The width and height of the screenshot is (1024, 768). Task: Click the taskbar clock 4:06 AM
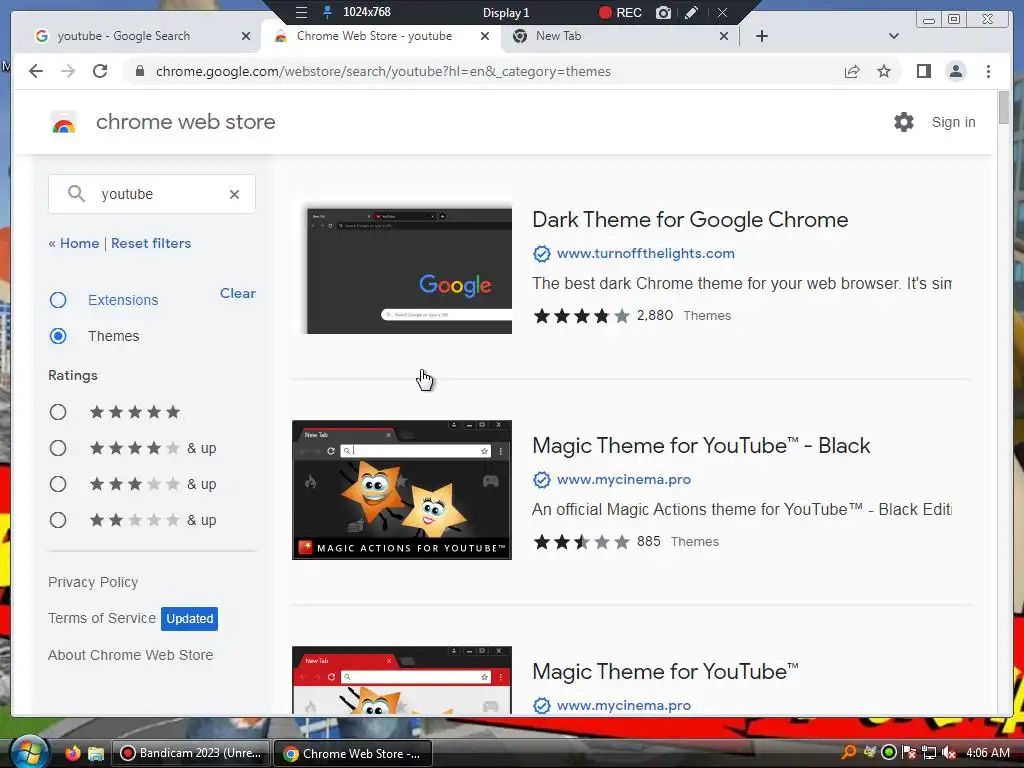(987, 753)
